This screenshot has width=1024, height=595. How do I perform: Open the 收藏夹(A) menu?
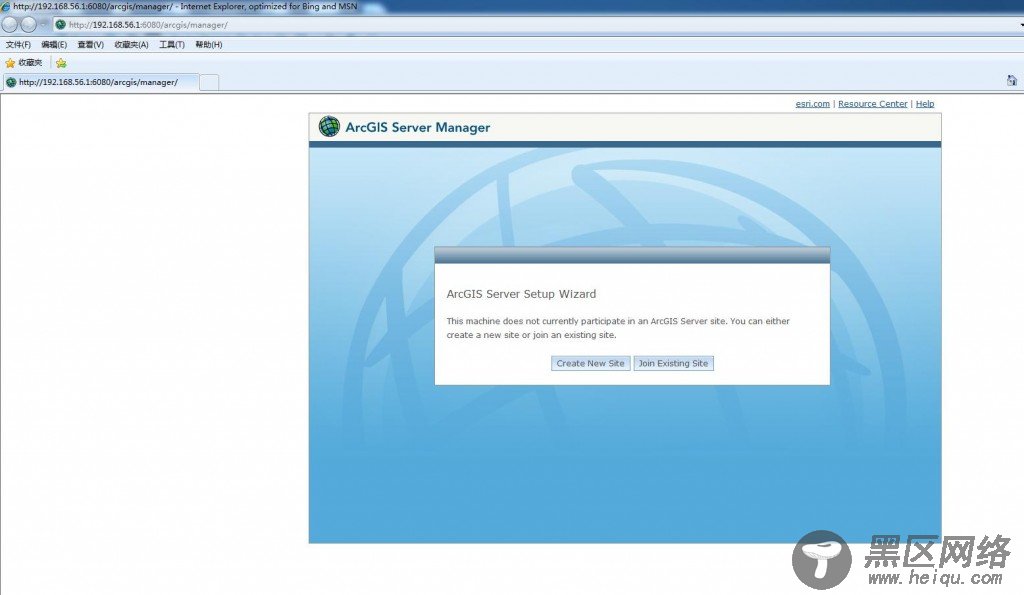[131, 44]
